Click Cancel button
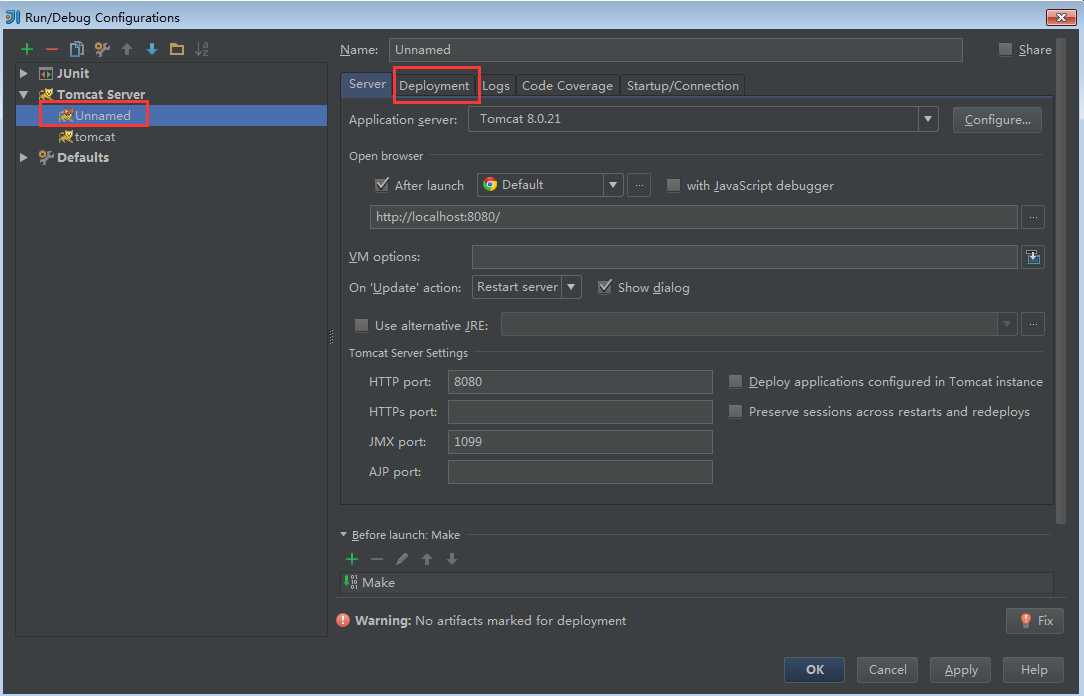Viewport: 1084px width, 696px height. [x=888, y=670]
